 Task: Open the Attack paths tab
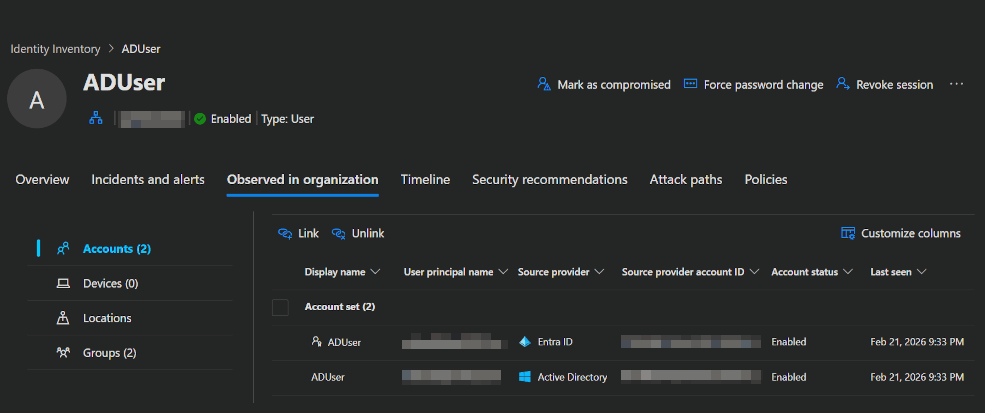[x=686, y=180]
